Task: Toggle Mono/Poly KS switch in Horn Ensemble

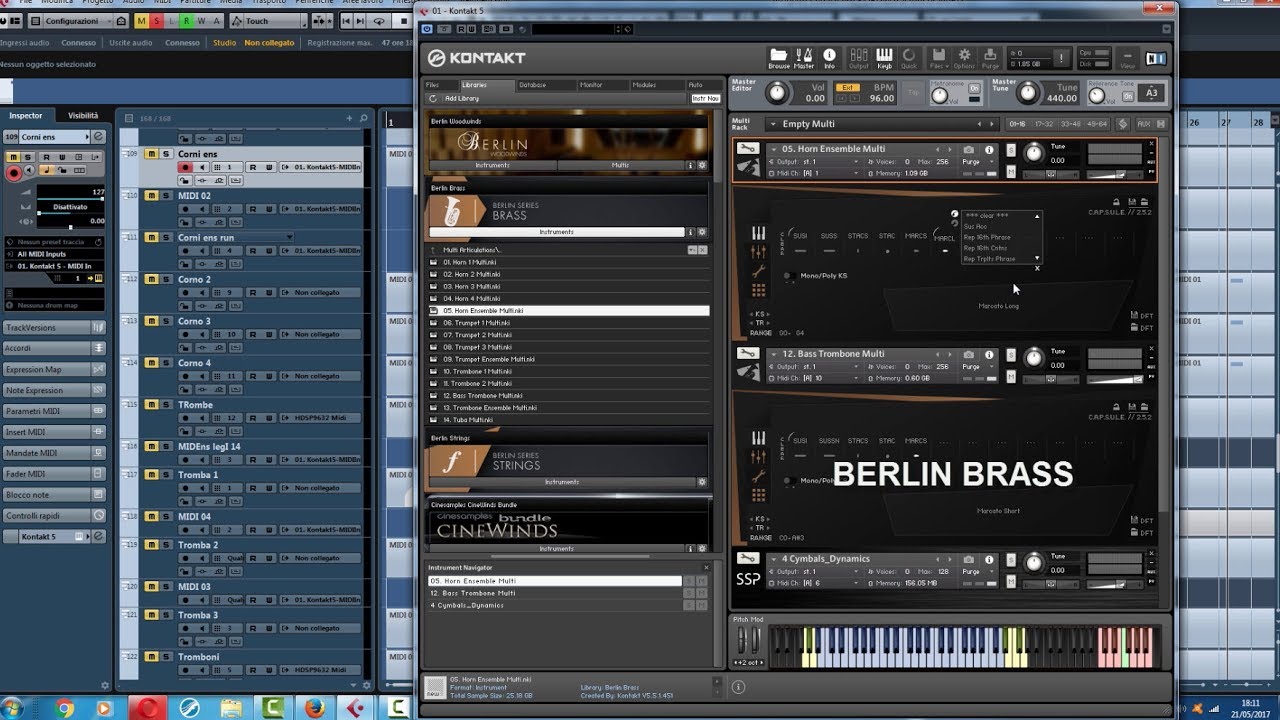Action: pos(789,275)
